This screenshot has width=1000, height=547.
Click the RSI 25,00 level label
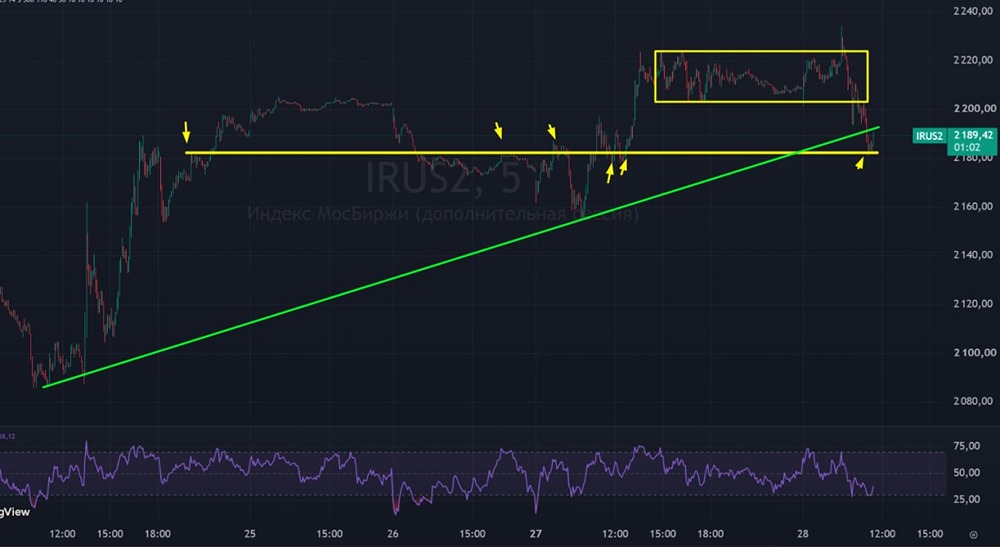pyautogui.click(x=967, y=499)
